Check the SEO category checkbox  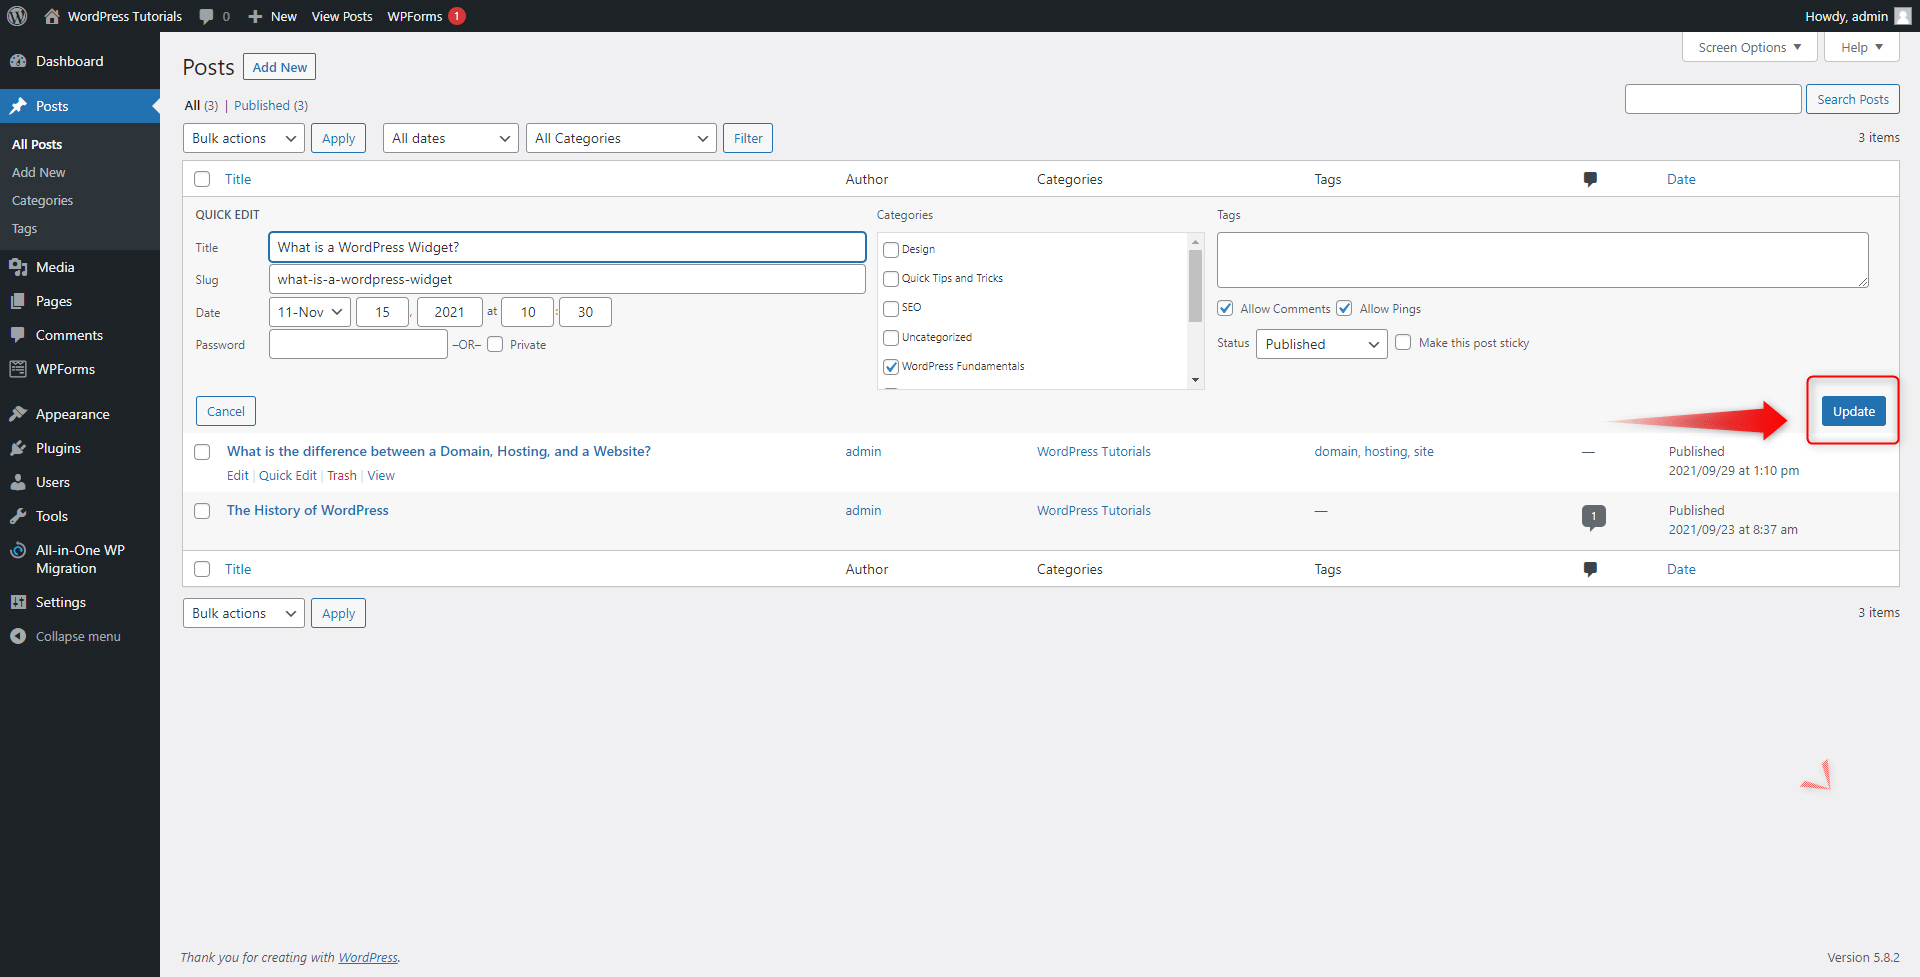click(891, 308)
